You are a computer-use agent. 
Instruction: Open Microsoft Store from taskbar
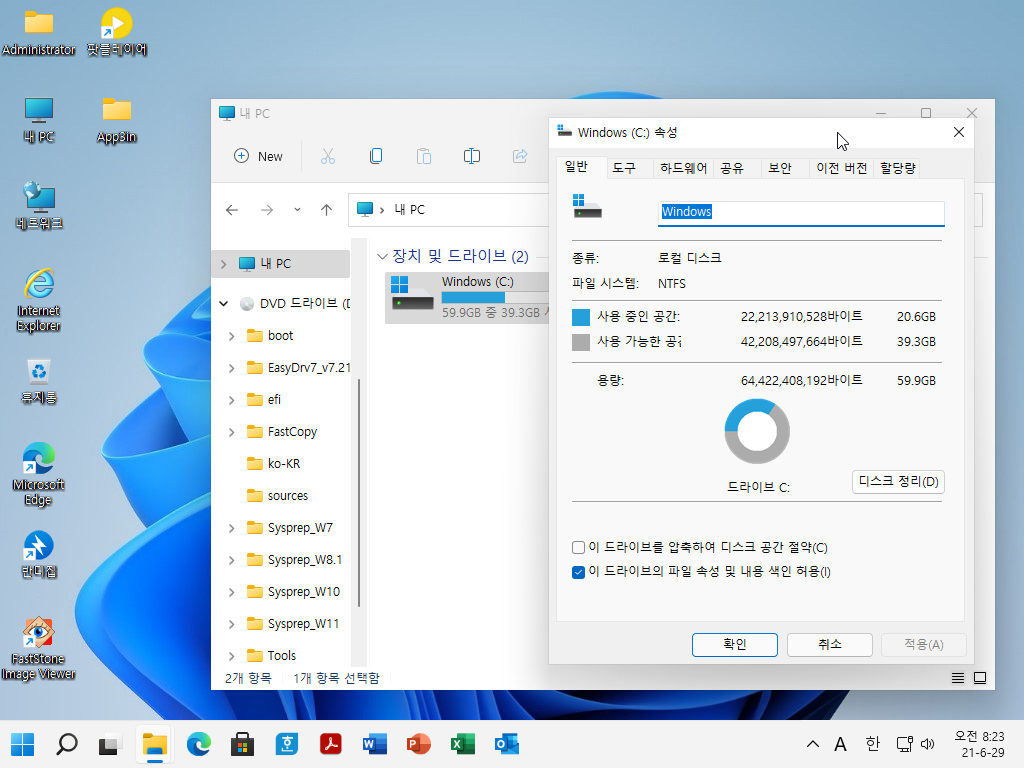[x=242, y=744]
